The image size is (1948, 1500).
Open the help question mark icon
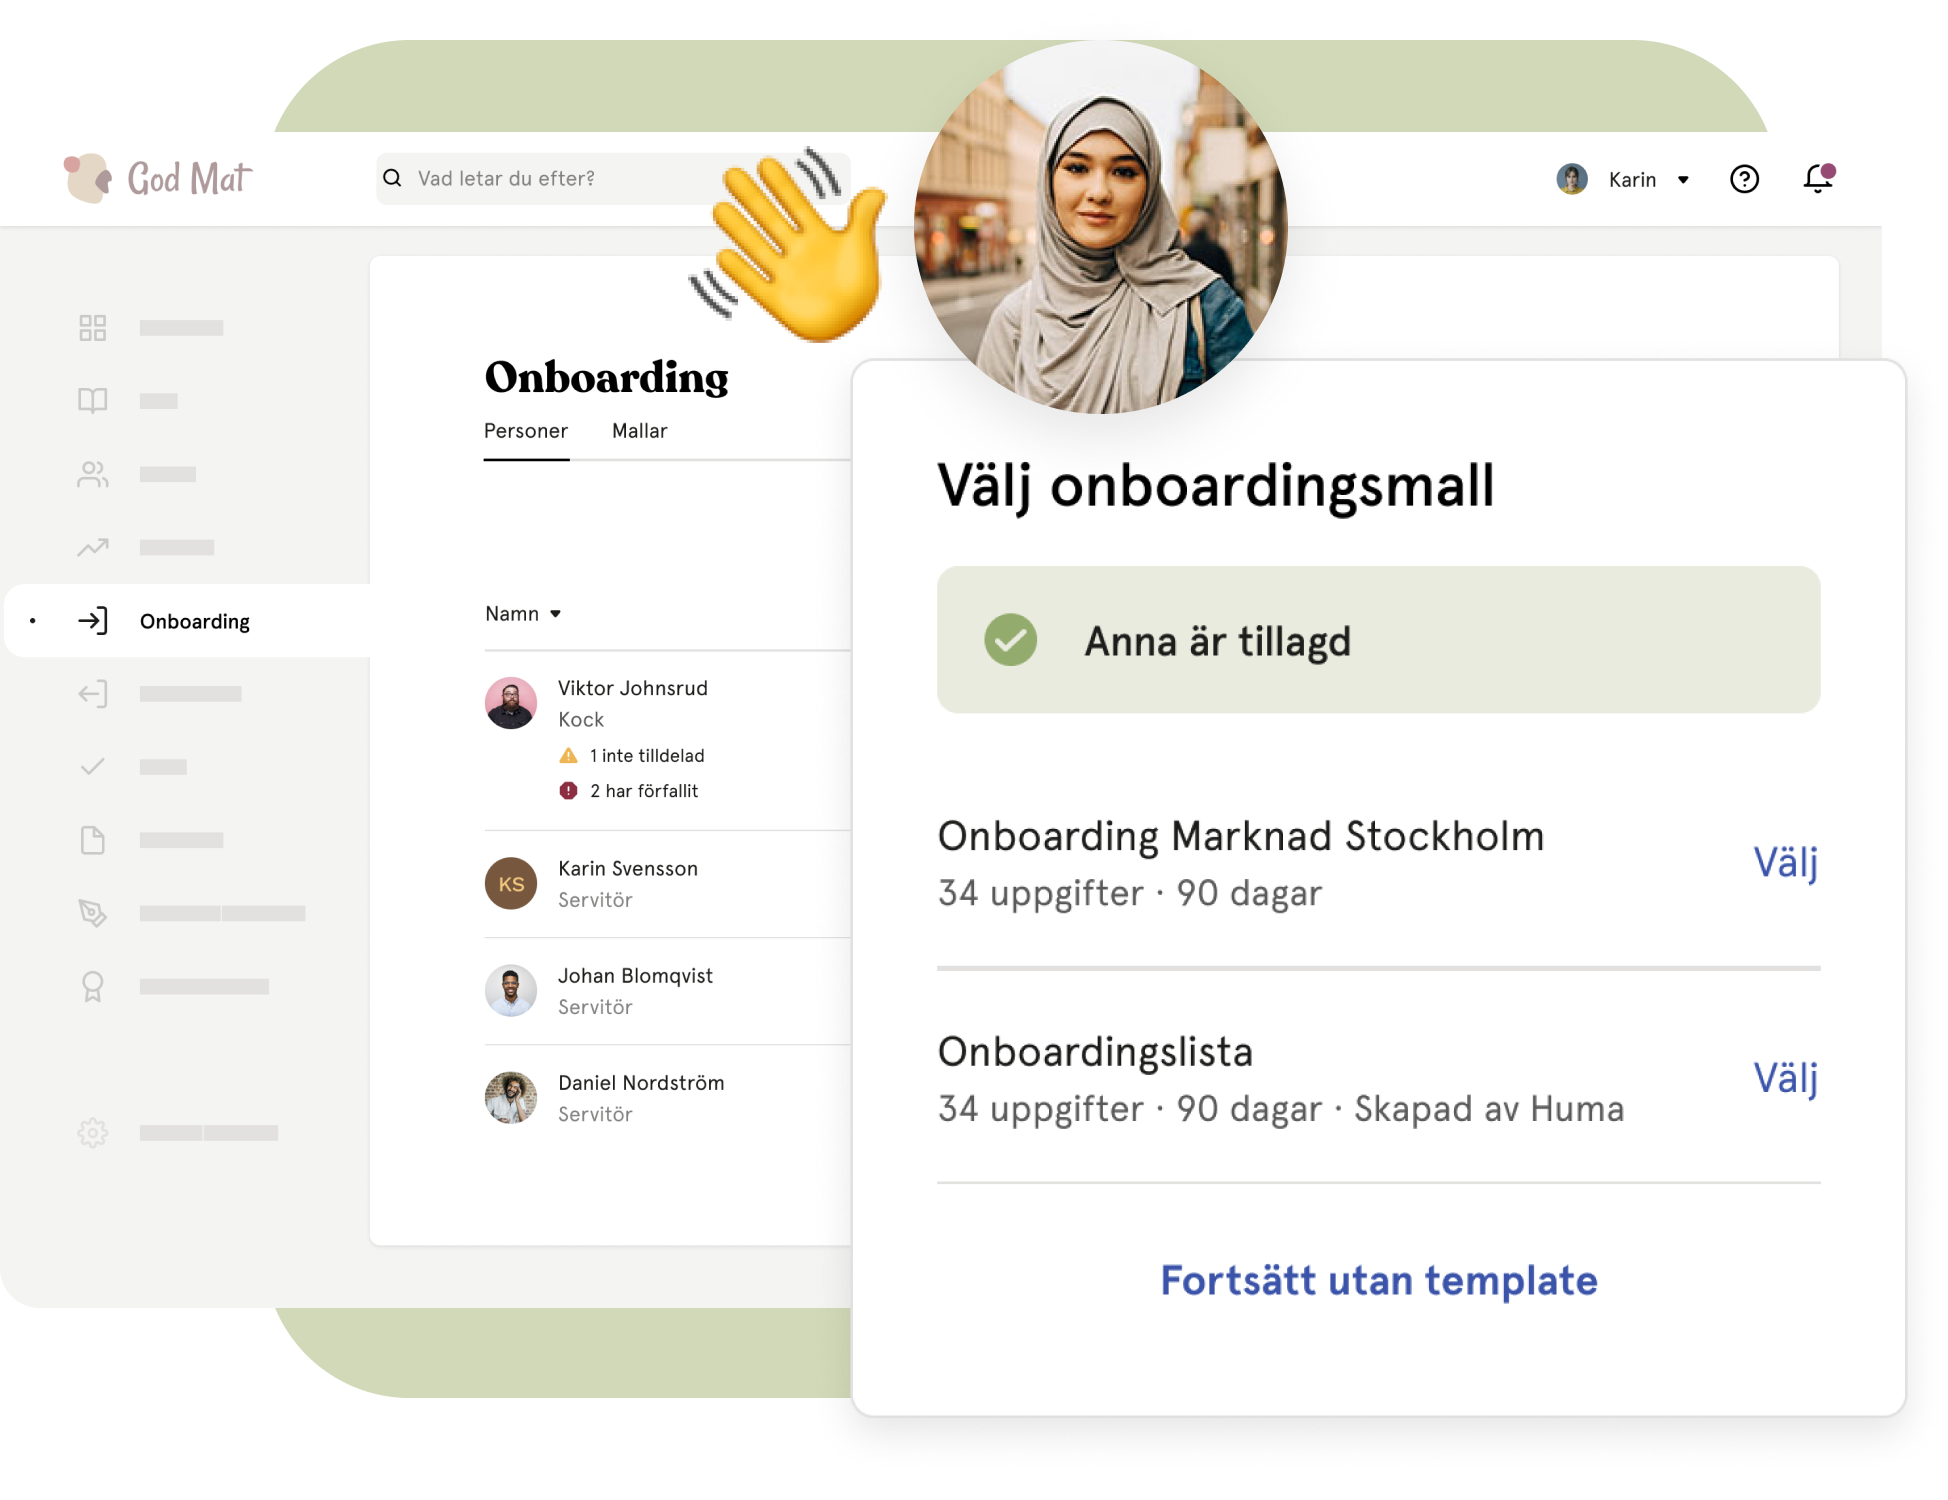[x=1744, y=179]
